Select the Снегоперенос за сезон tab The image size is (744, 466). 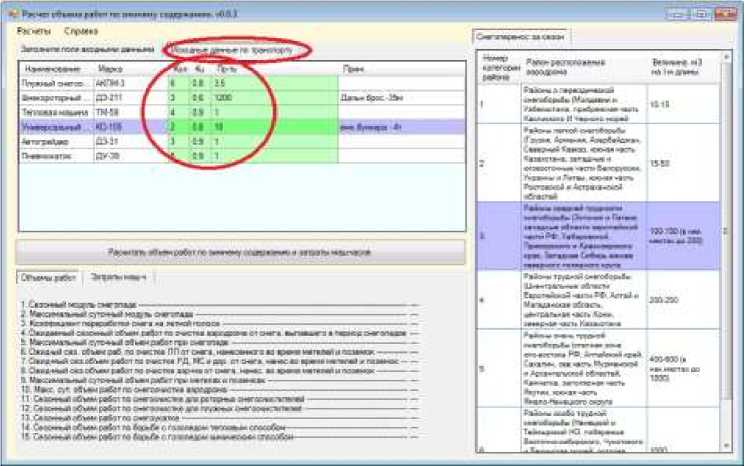click(x=522, y=37)
